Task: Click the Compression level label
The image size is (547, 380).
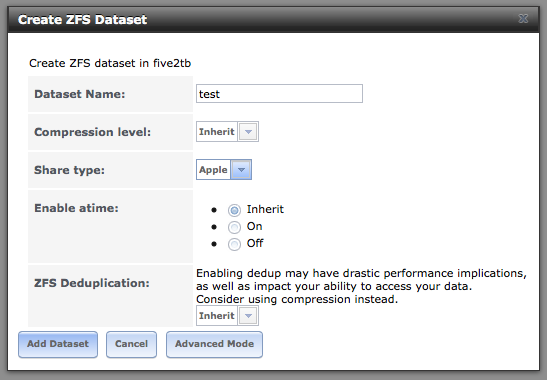Action: coord(92,132)
